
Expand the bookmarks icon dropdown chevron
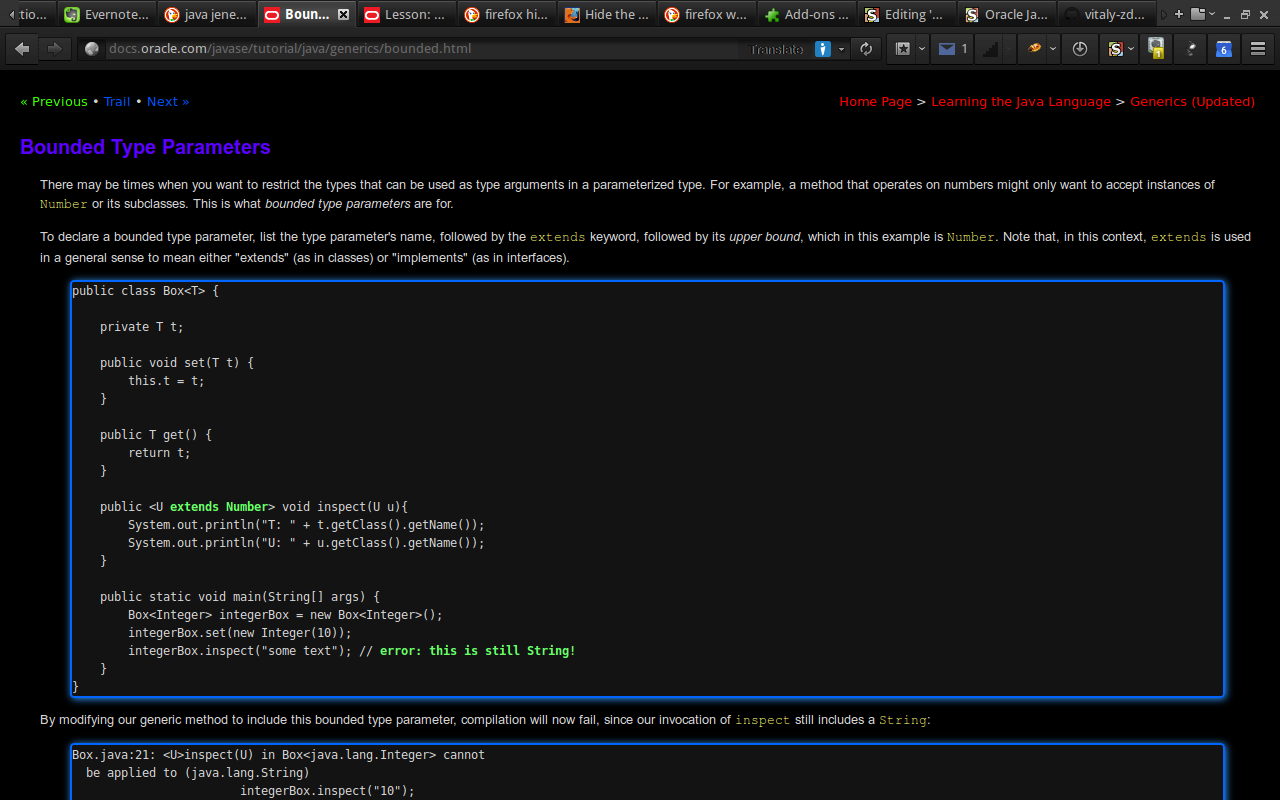click(x=922, y=48)
